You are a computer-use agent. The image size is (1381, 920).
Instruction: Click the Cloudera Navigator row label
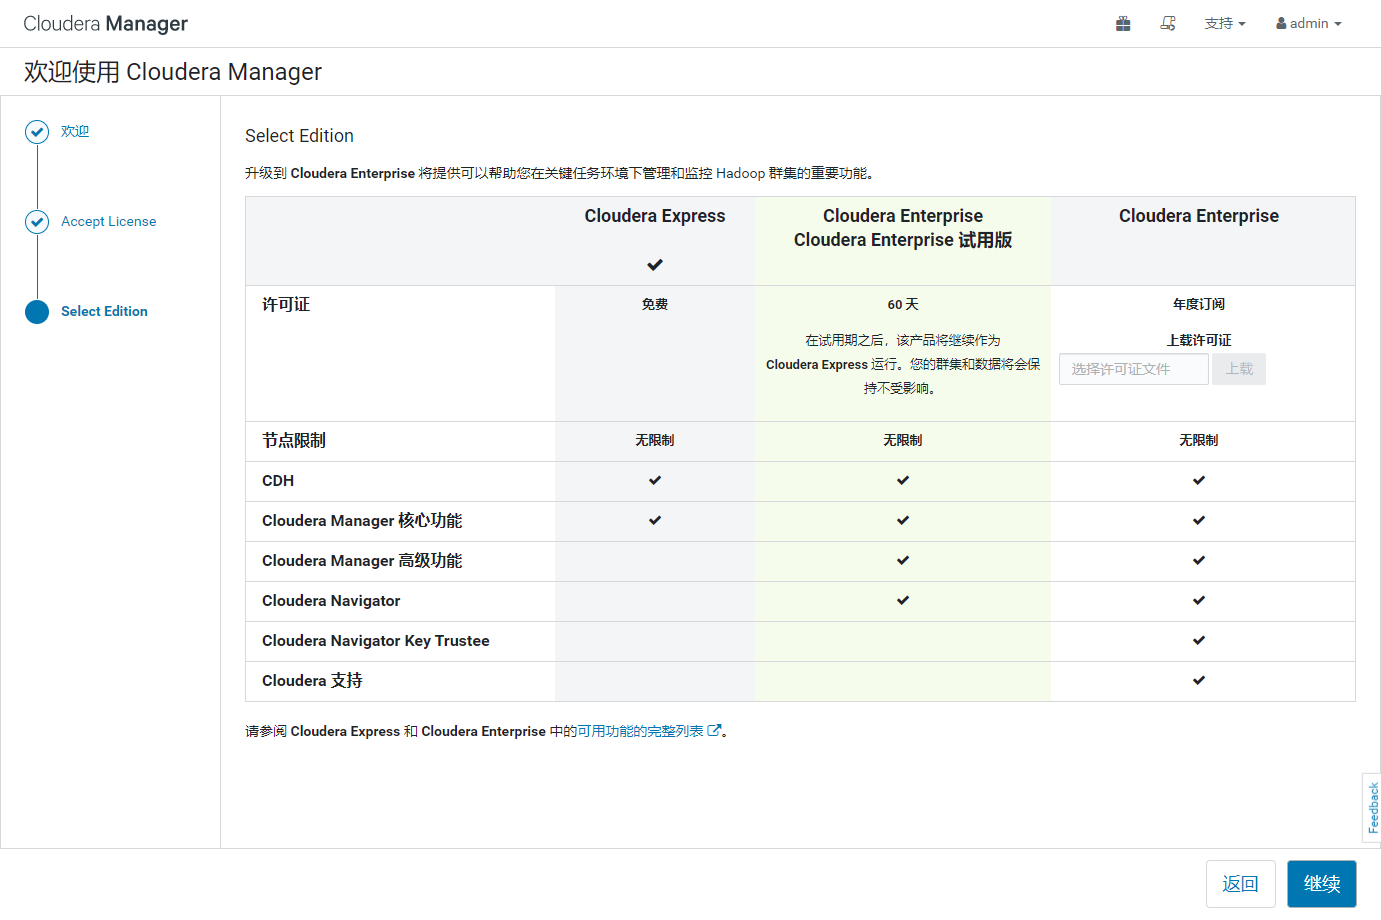pyautogui.click(x=331, y=601)
